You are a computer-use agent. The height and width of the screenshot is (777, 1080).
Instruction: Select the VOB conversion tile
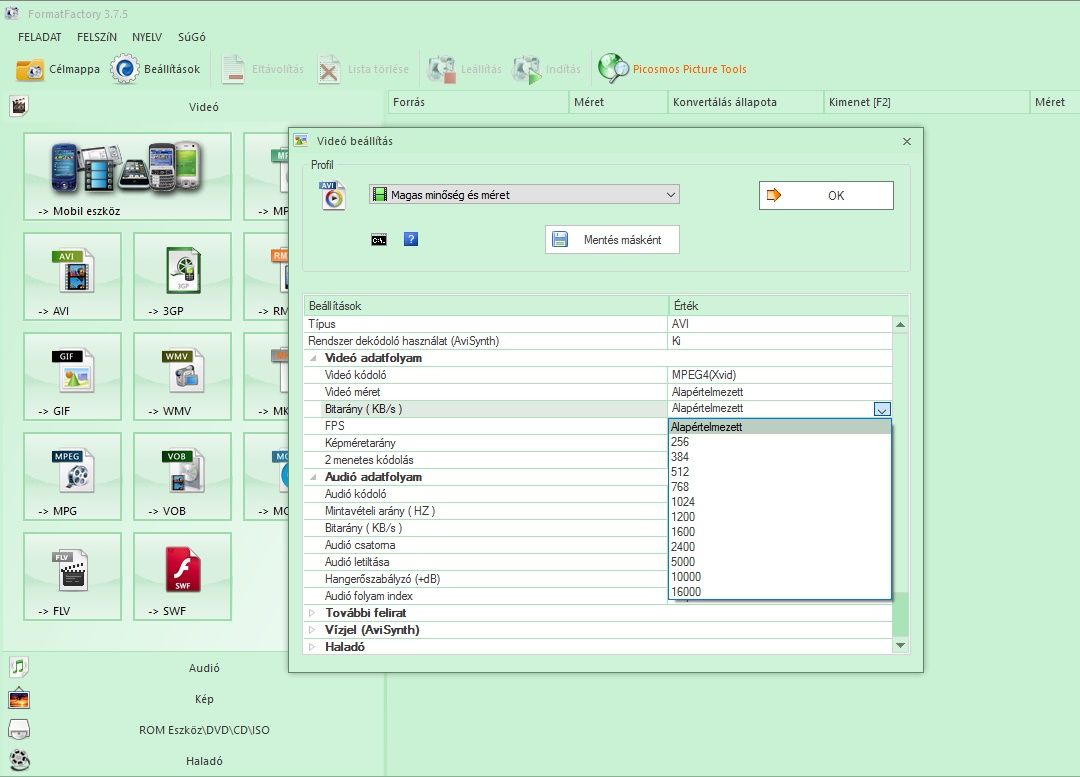(183, 476)
